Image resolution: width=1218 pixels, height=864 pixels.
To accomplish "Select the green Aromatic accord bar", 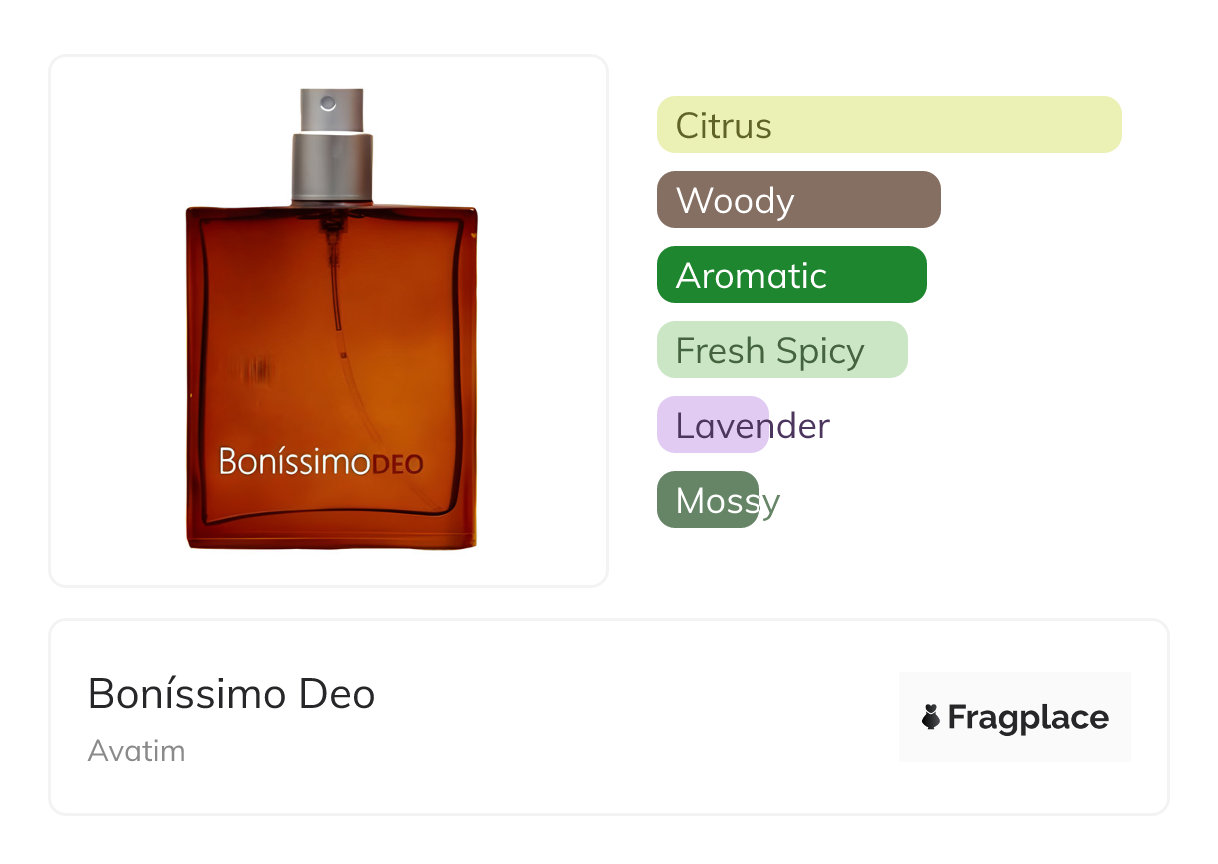I will tap(791, 275).
